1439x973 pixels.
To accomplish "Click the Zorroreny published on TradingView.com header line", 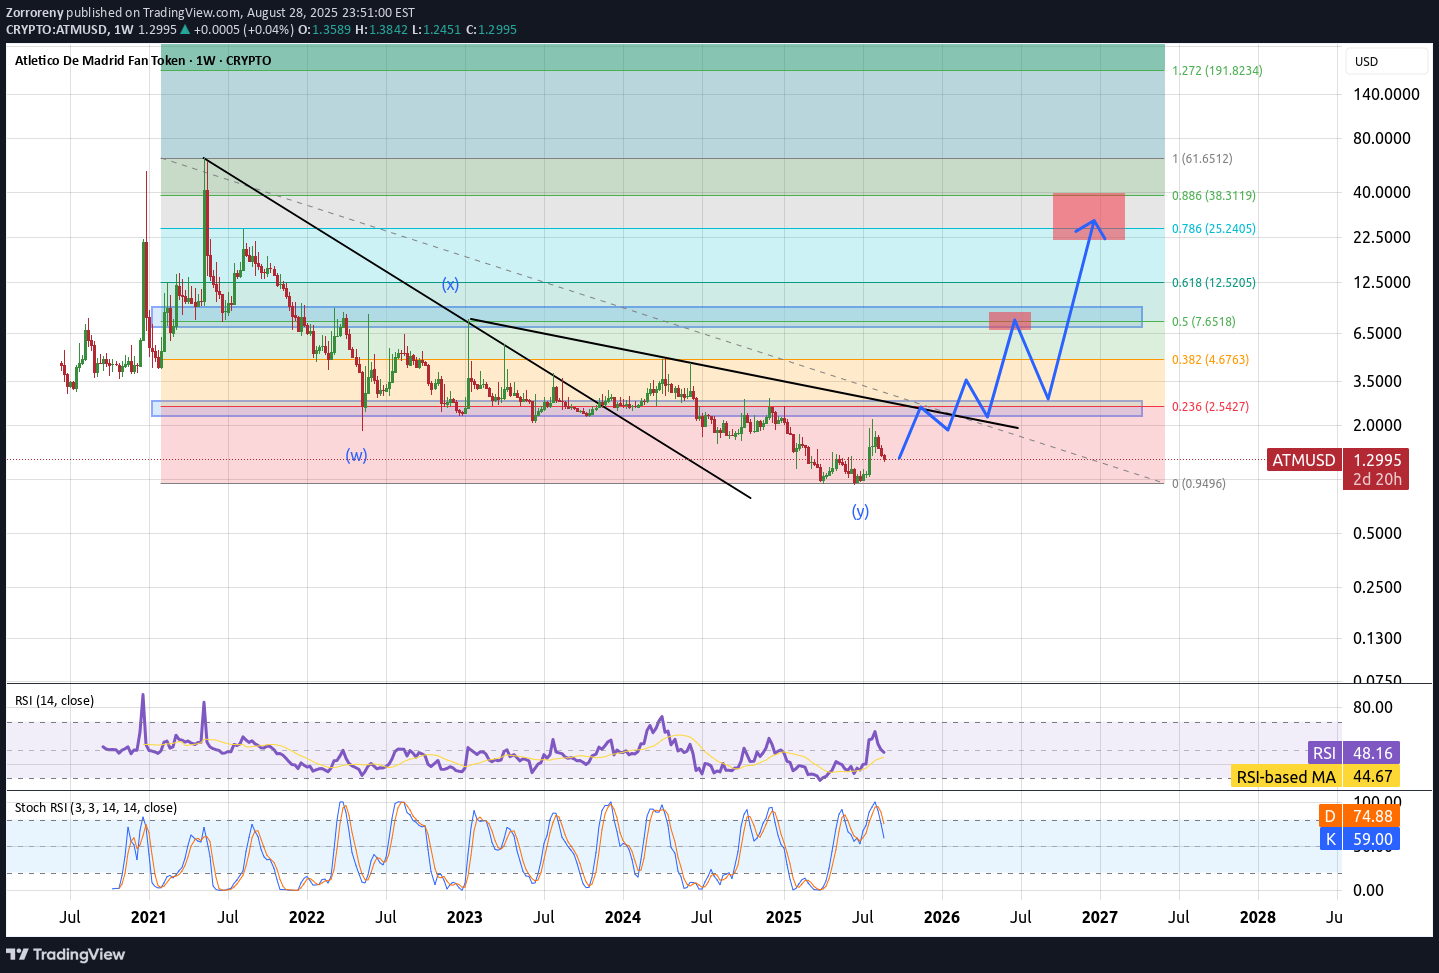I will click(x=210, y=12).
